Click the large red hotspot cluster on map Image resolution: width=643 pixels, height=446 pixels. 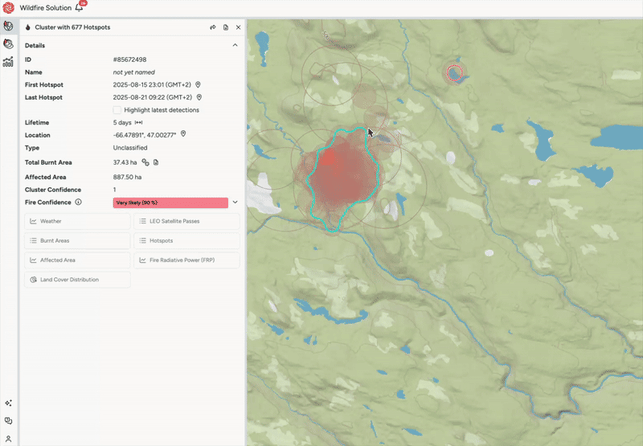tap(344, 176)
